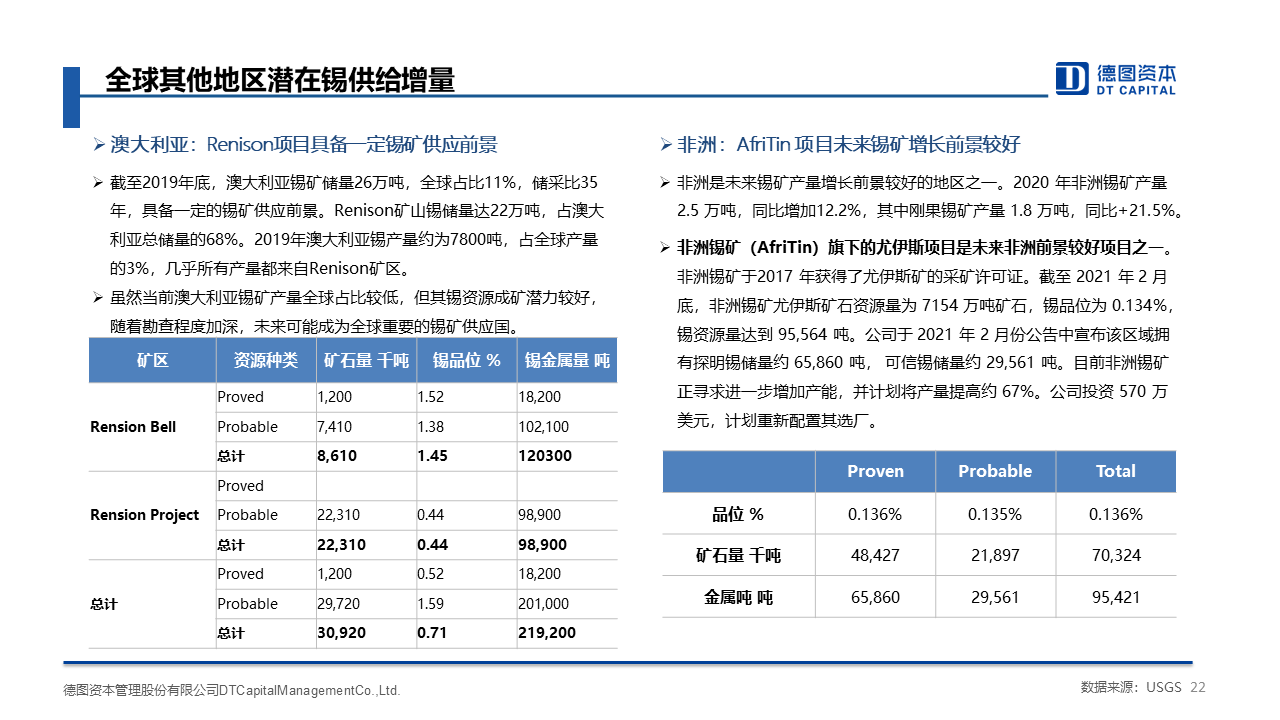
Task: Select bold 98,900 in Rension Project total row
Action: point(542,545)
